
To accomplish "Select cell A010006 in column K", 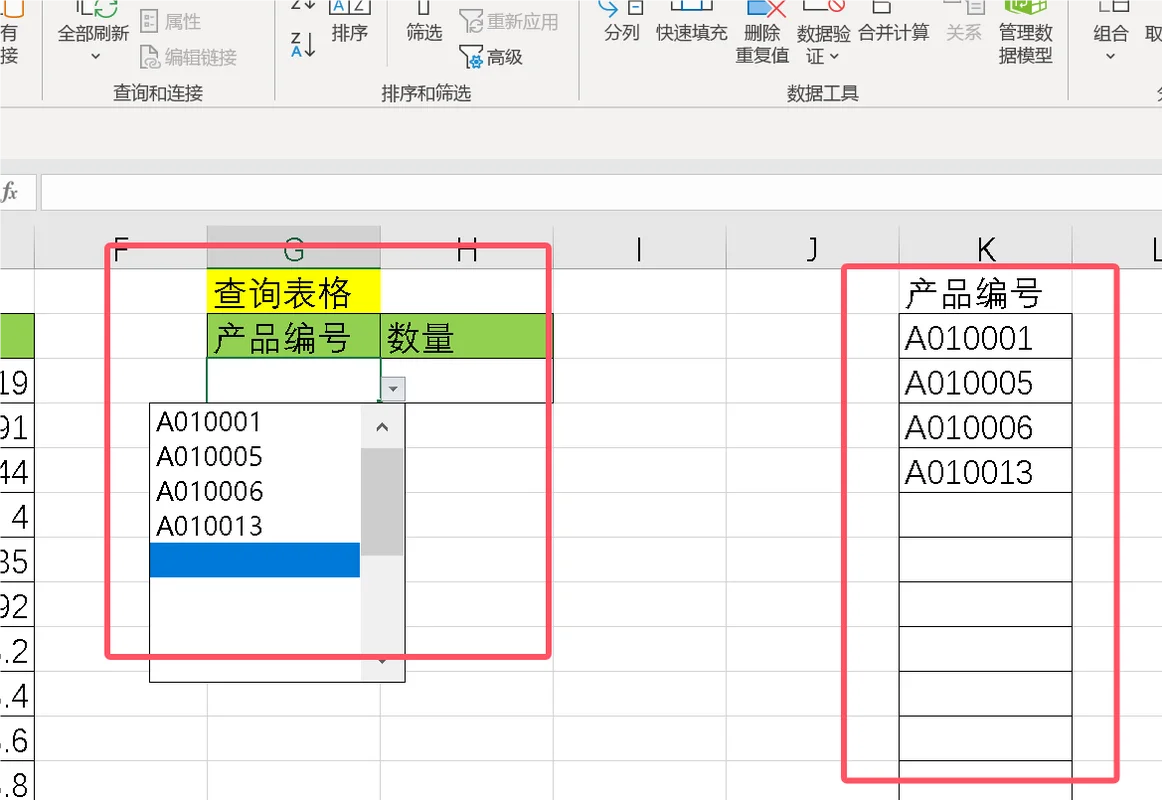I will (986, 426).
